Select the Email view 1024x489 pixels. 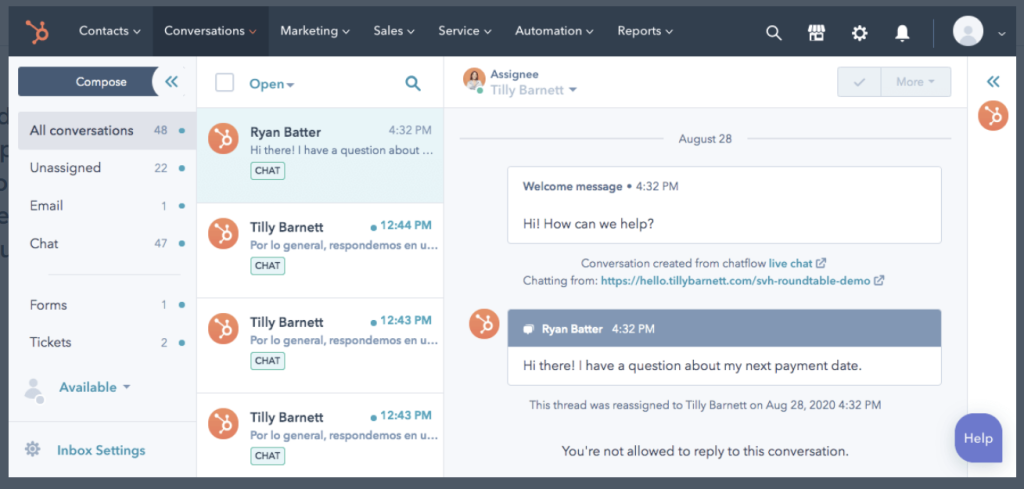(x=107, y=206)
